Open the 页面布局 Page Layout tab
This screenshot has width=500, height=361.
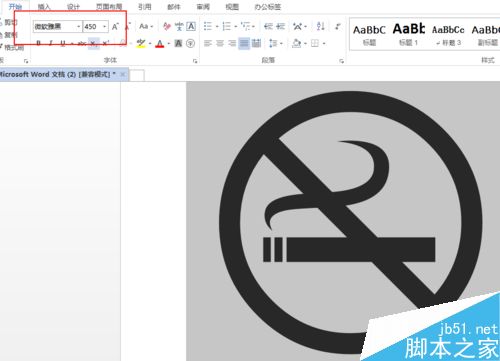[x=109, y=7]
